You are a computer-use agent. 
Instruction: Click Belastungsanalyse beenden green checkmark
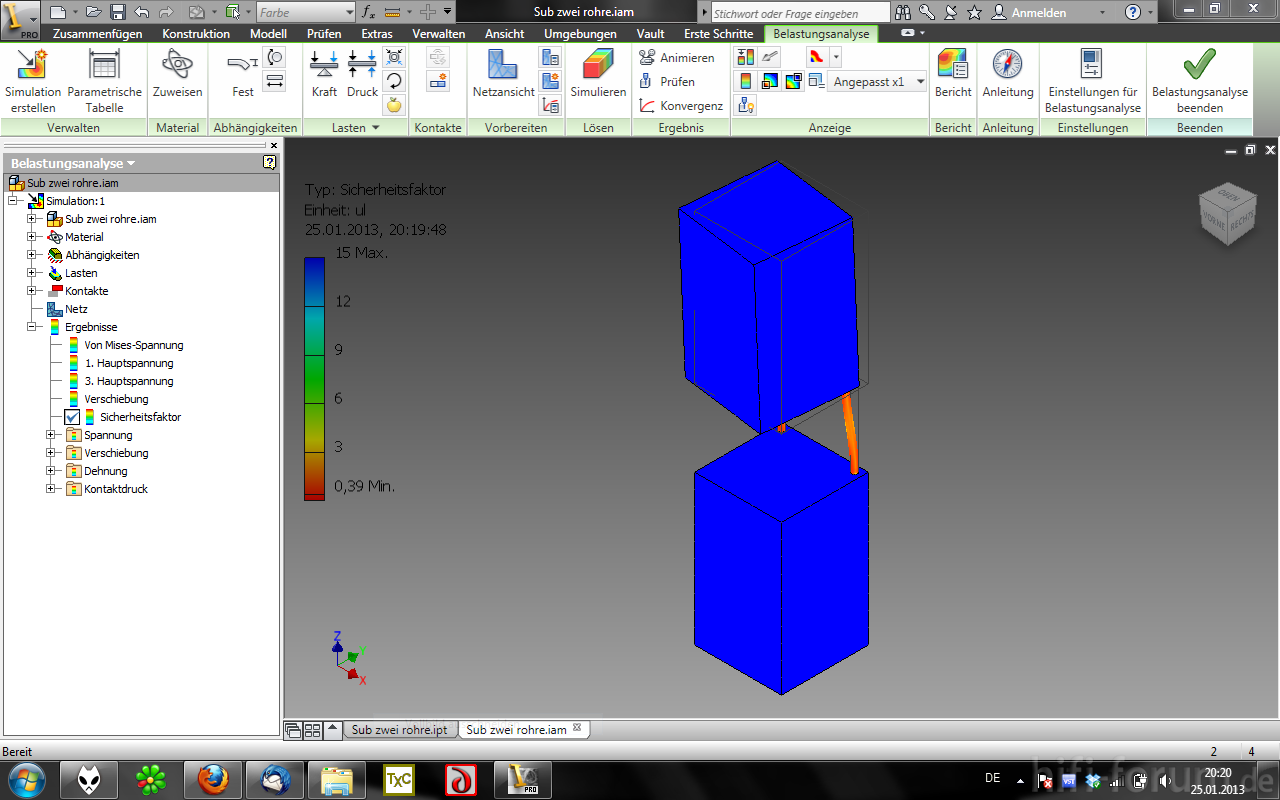[1199, 66]
